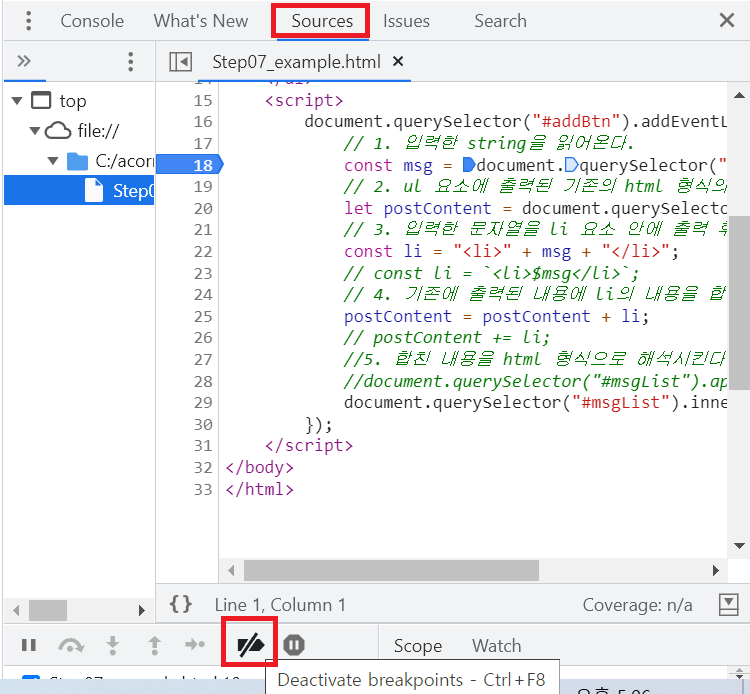Click the Coverage: n/a status text

point(637,605)
